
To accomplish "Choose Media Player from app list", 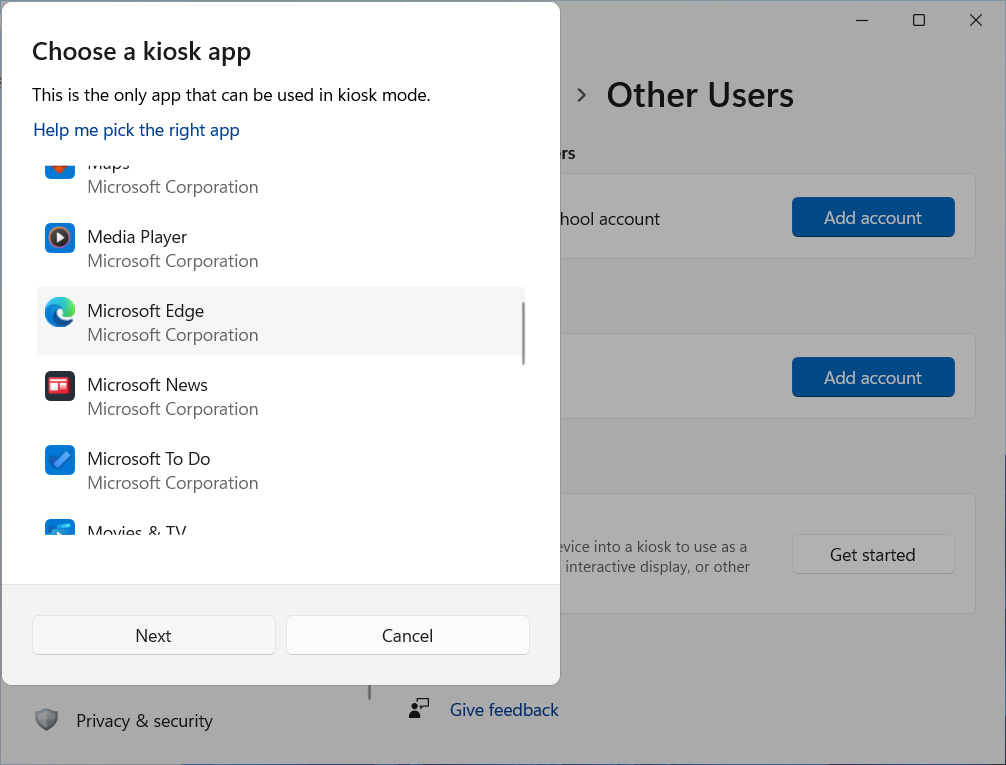I will click(x=280, y=248).
